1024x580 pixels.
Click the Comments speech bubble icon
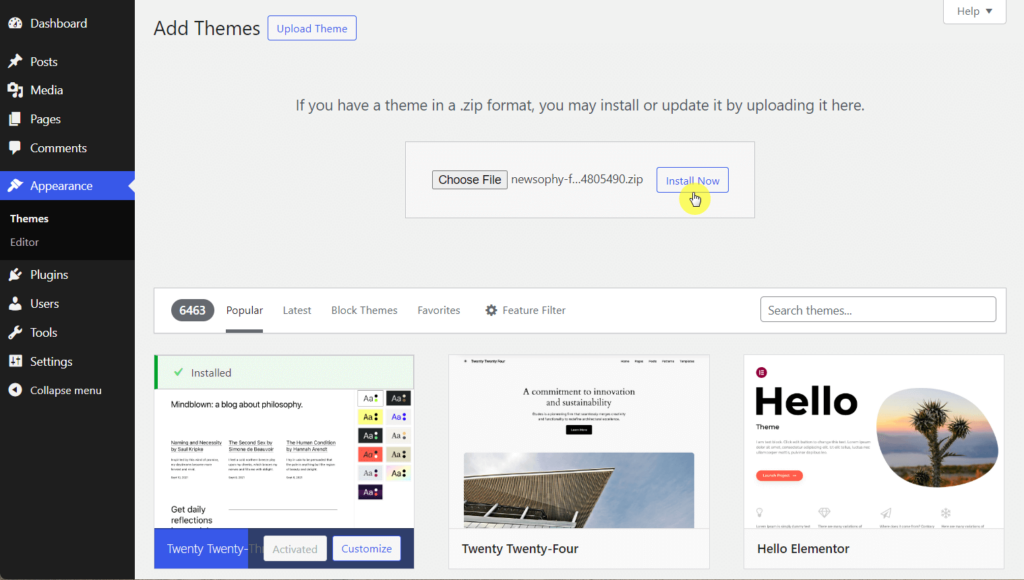(x=15, y=148)
